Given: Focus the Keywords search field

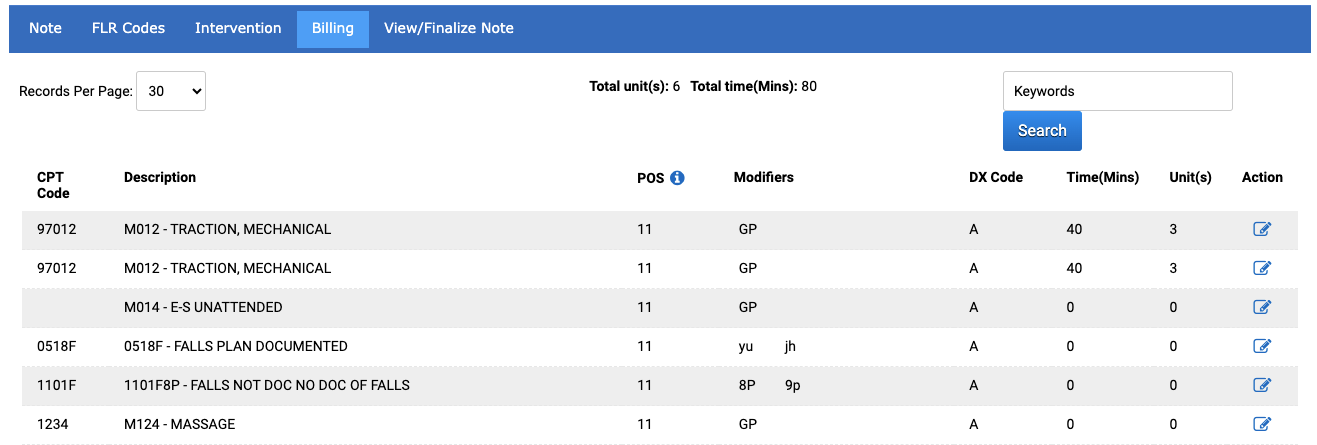Looking at the screenshot, I should pyautogui.click(x=1118, y=91).
